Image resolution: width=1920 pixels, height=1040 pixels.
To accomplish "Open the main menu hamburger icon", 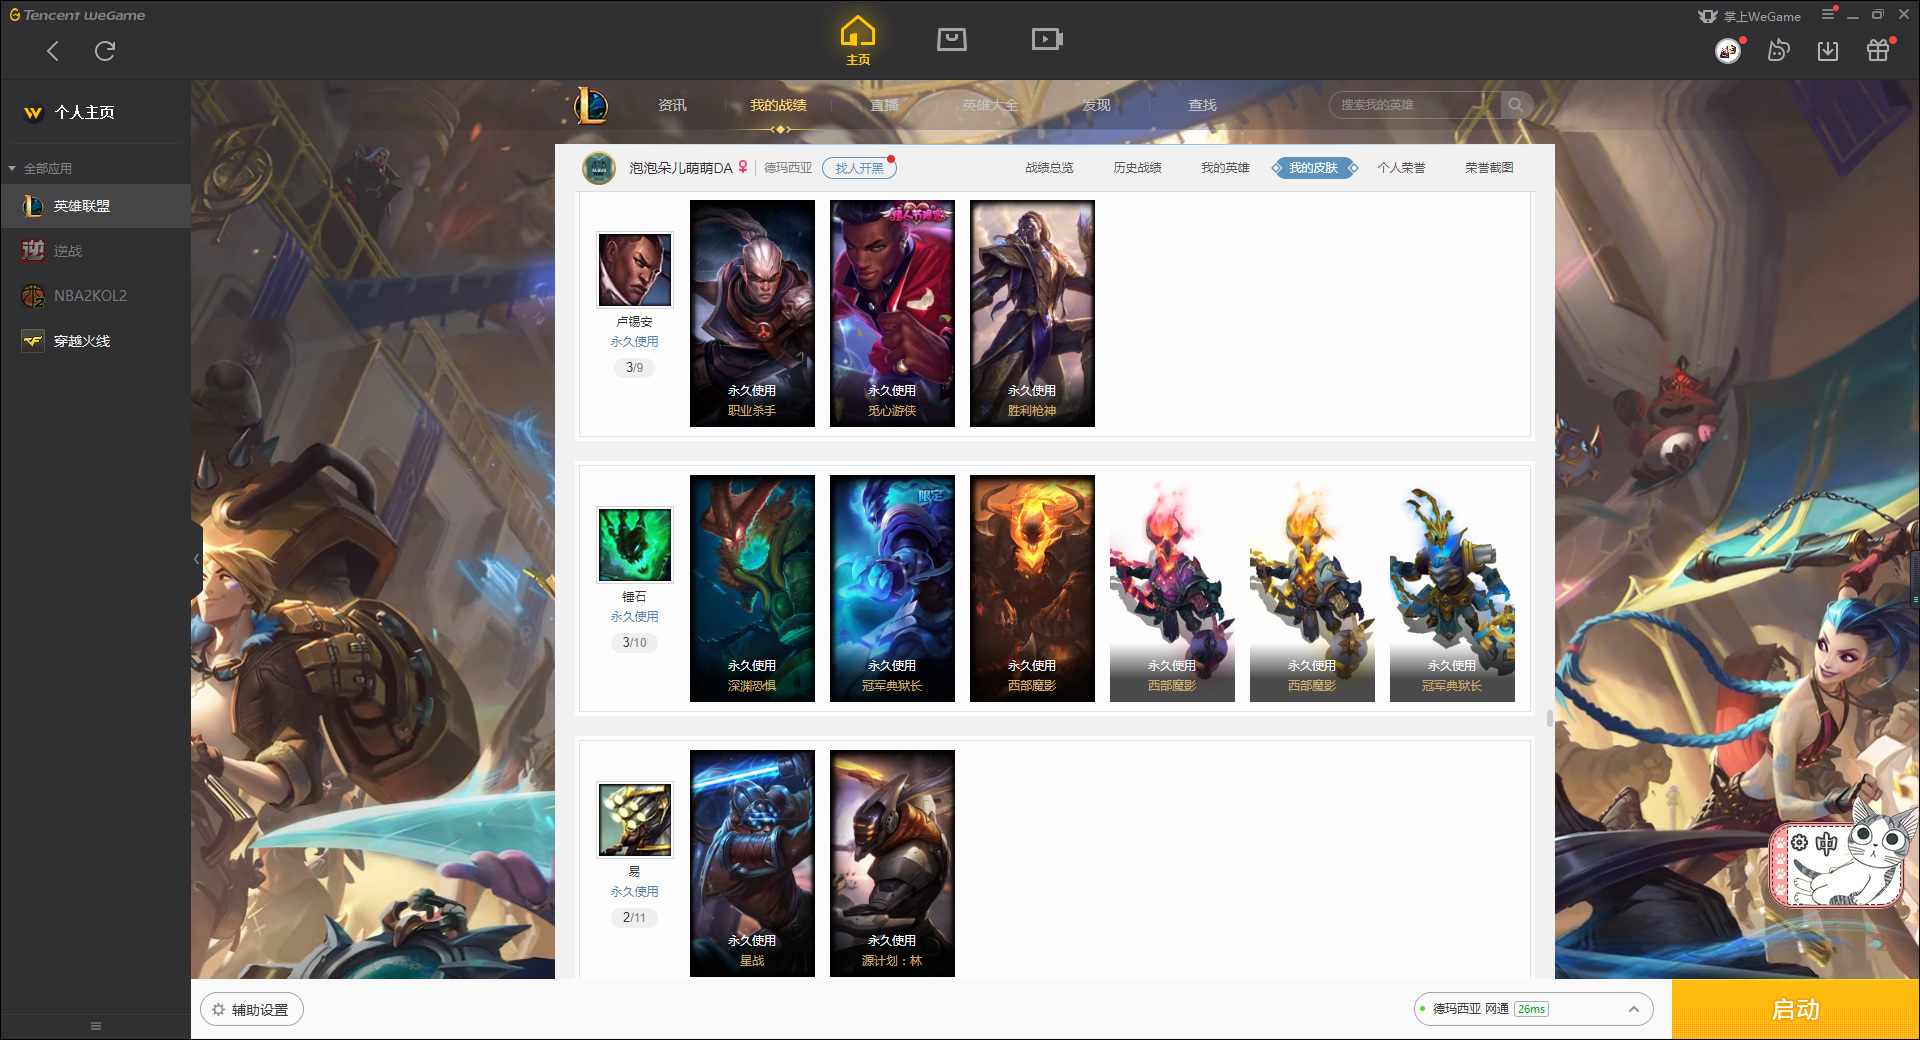I will click(x=1828, y=14).
